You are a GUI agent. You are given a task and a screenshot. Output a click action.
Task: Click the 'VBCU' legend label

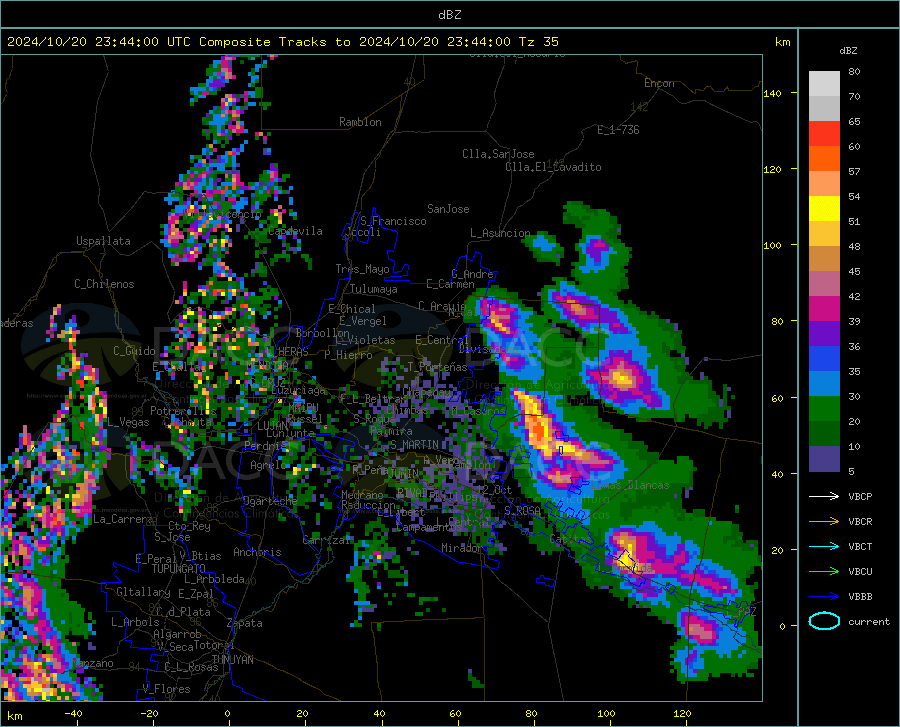[860, 572]
